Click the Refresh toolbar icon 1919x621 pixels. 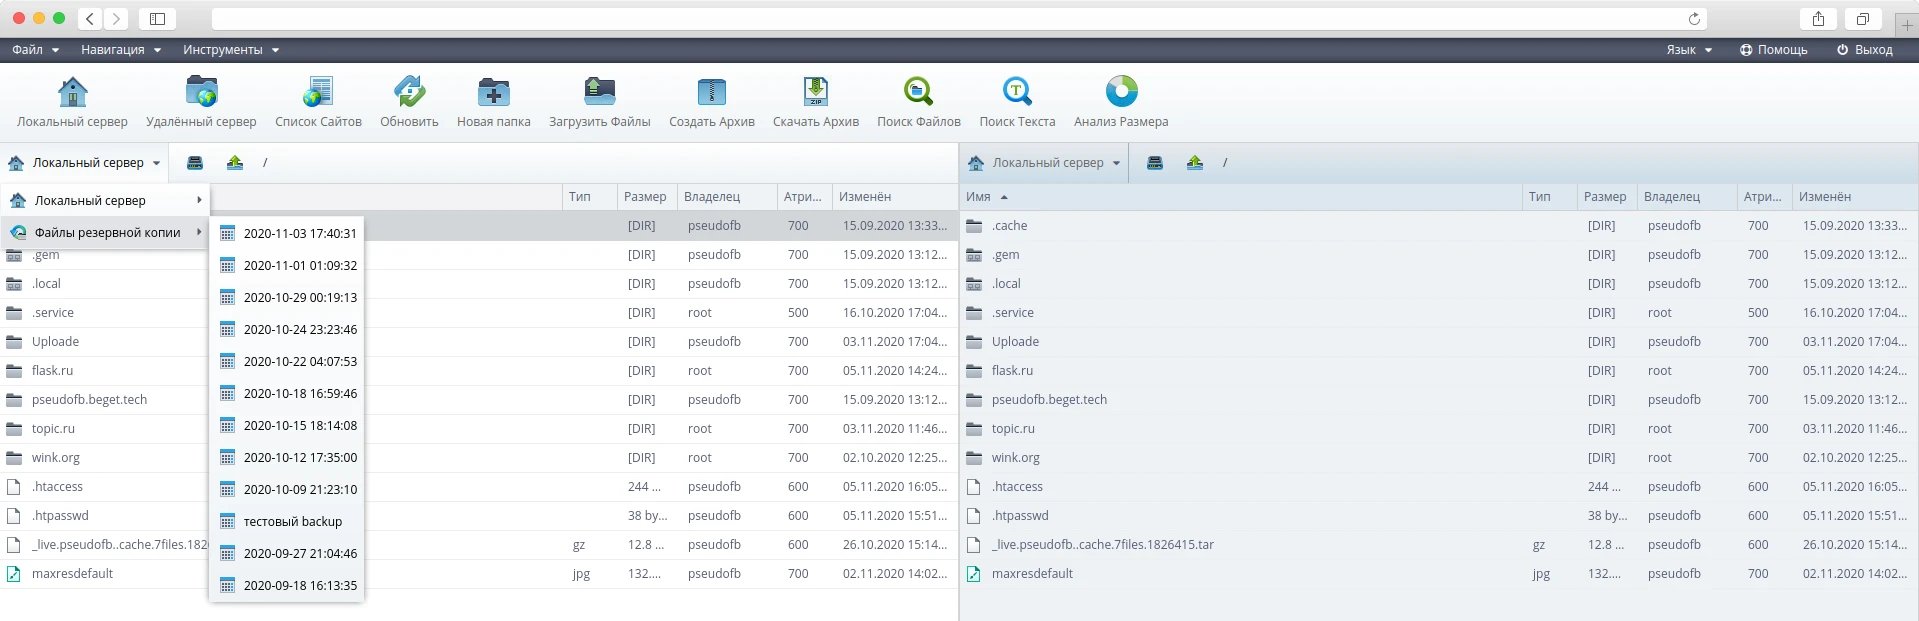(409, 93)
